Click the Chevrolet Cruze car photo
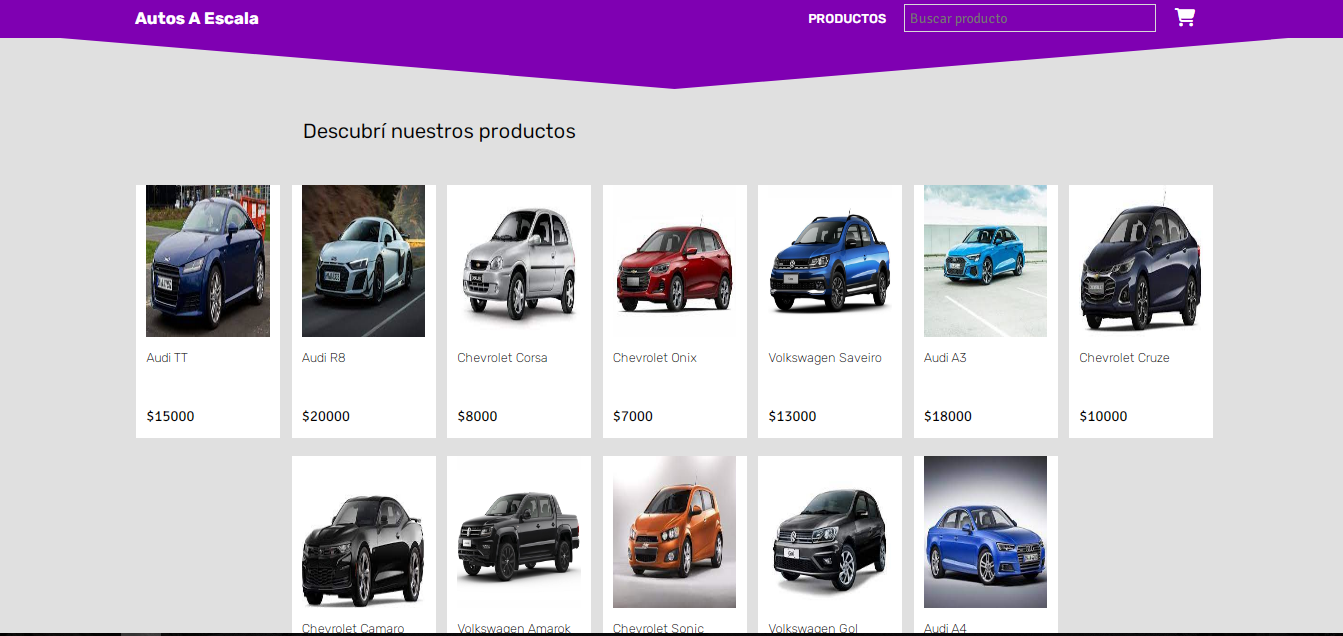 [x=1141, y=261]
